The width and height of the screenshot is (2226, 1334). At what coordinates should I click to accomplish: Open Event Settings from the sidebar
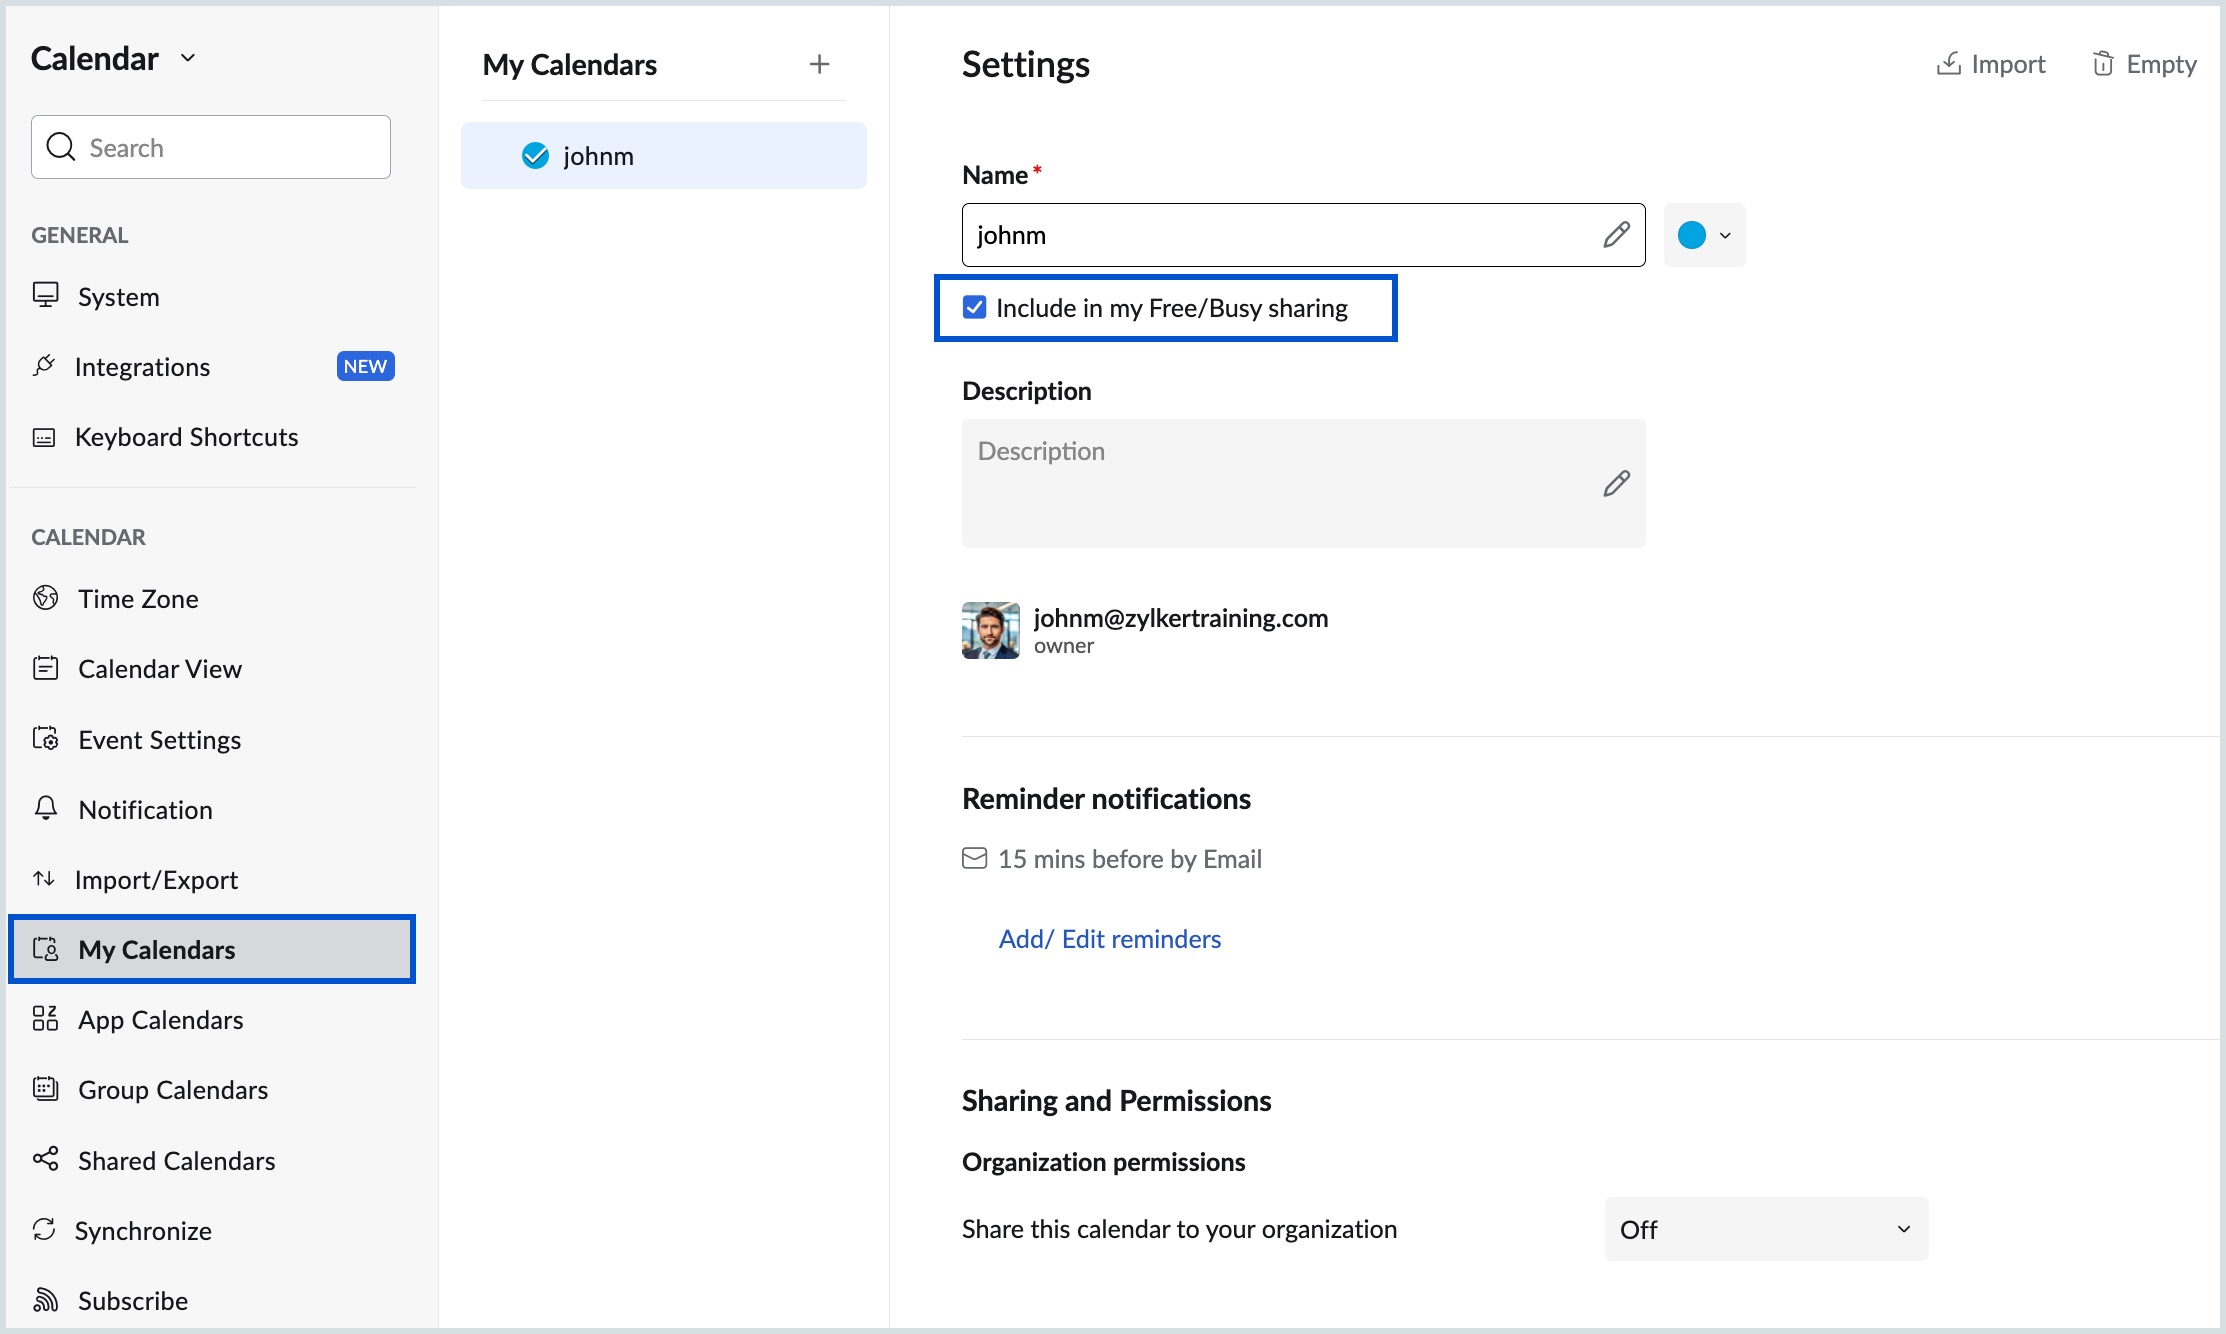[160, 739]
